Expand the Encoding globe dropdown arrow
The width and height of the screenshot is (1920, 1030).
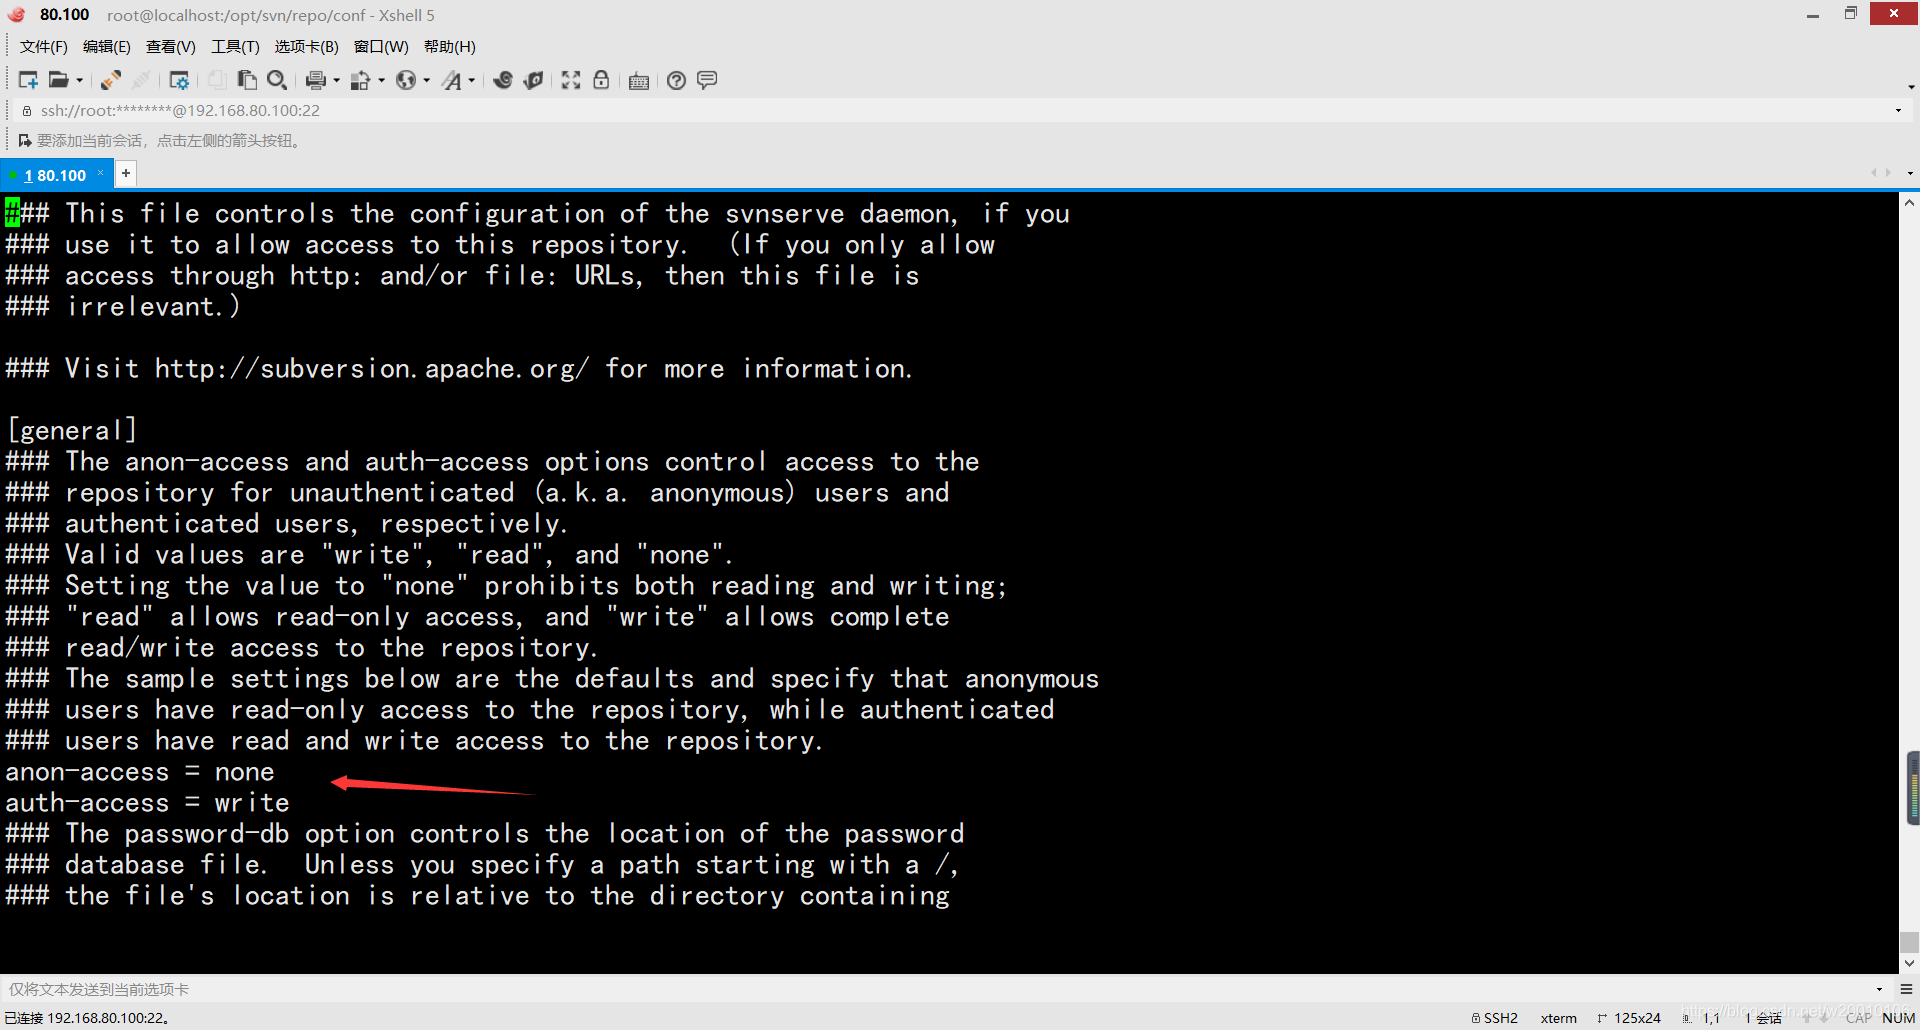click(x=427, y=81)
